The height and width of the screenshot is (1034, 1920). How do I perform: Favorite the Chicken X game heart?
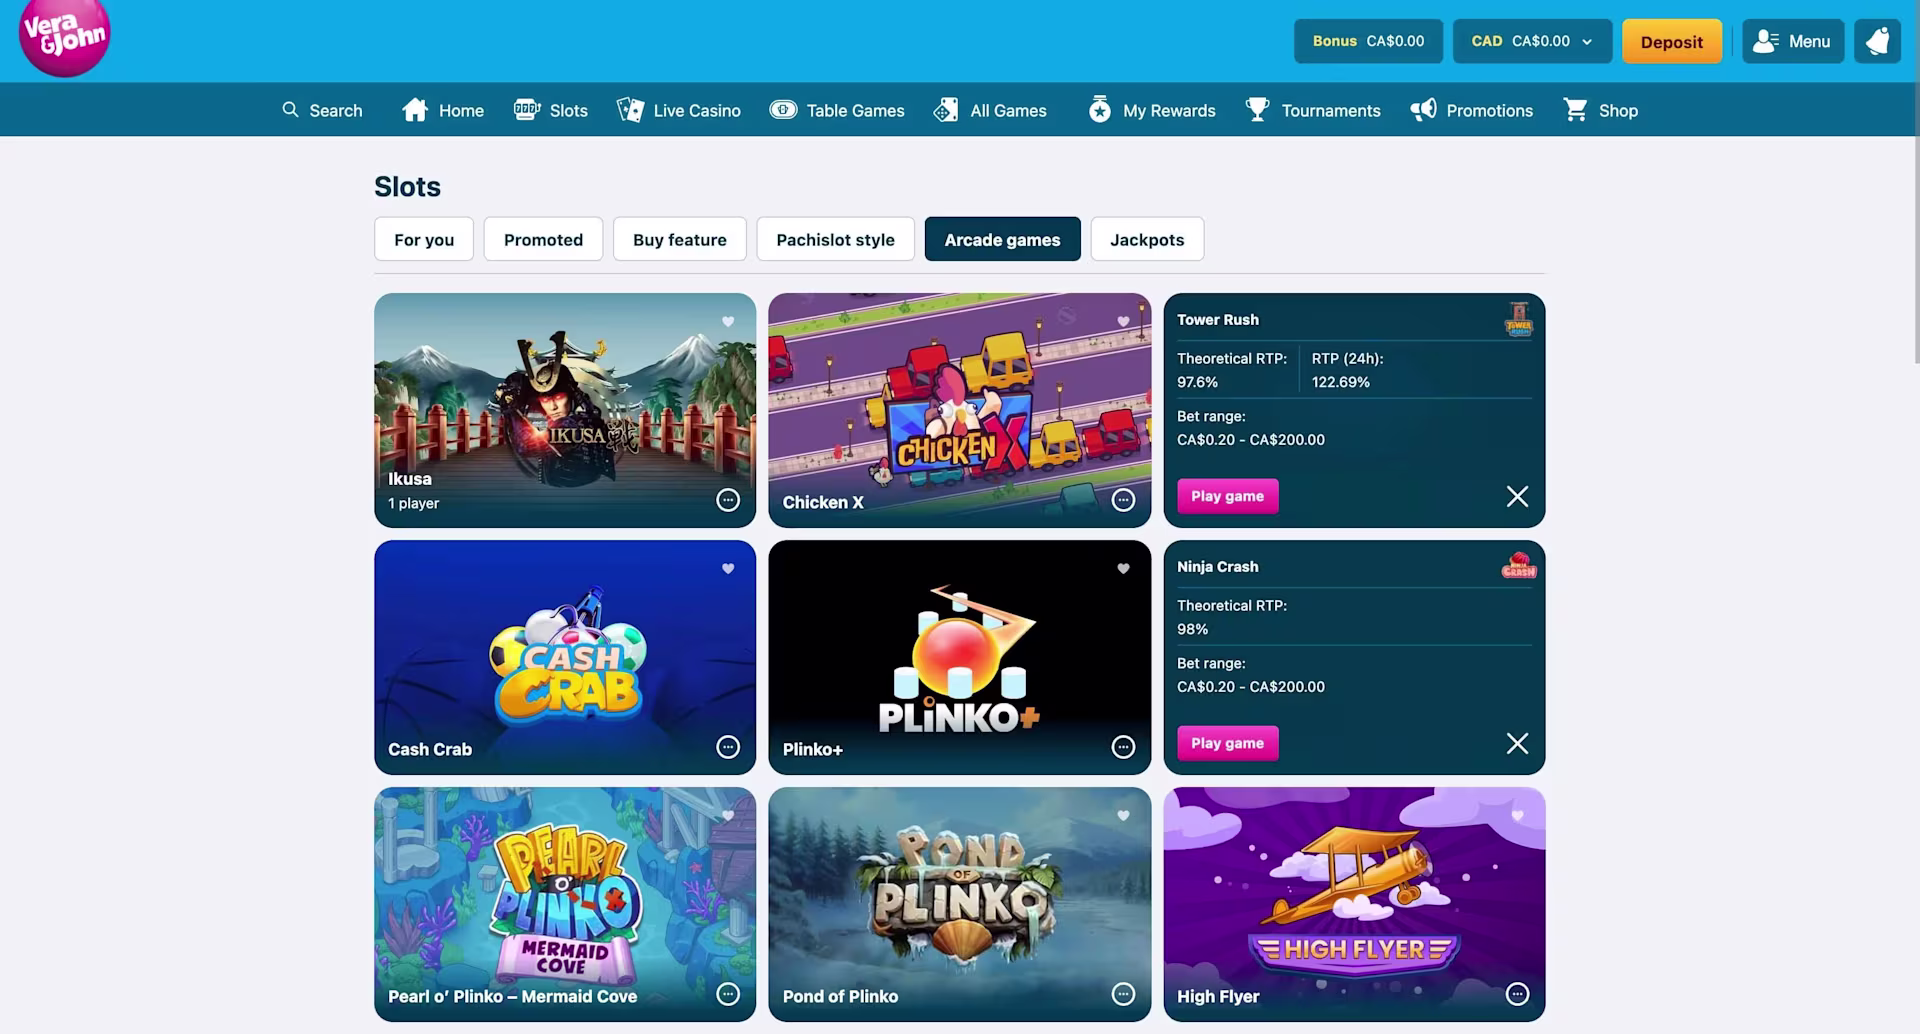click(1123, 321)
